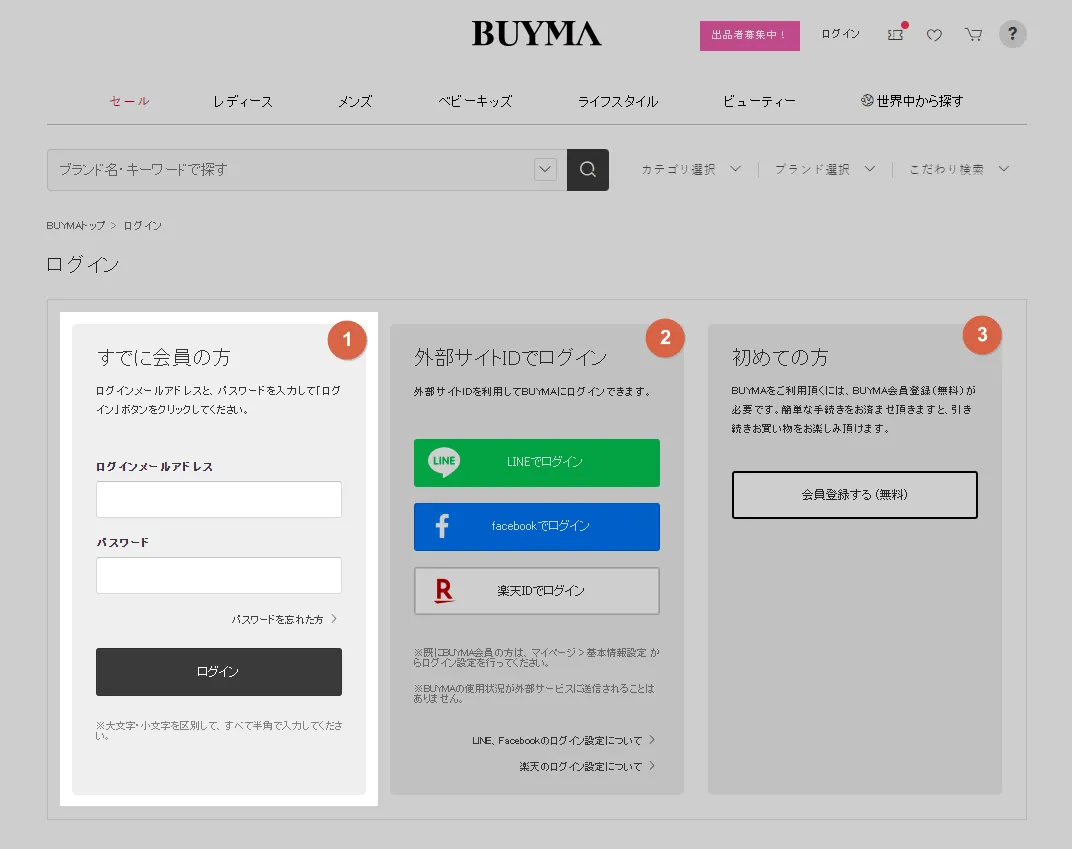
Task: Open the coupon ticket icon in header
Action: 896,34
